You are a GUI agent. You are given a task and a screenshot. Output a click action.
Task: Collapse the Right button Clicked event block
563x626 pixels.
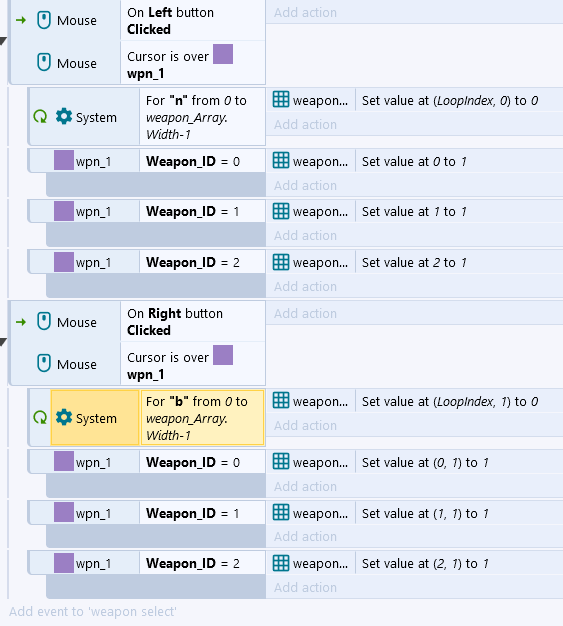[x=4, y=342]
